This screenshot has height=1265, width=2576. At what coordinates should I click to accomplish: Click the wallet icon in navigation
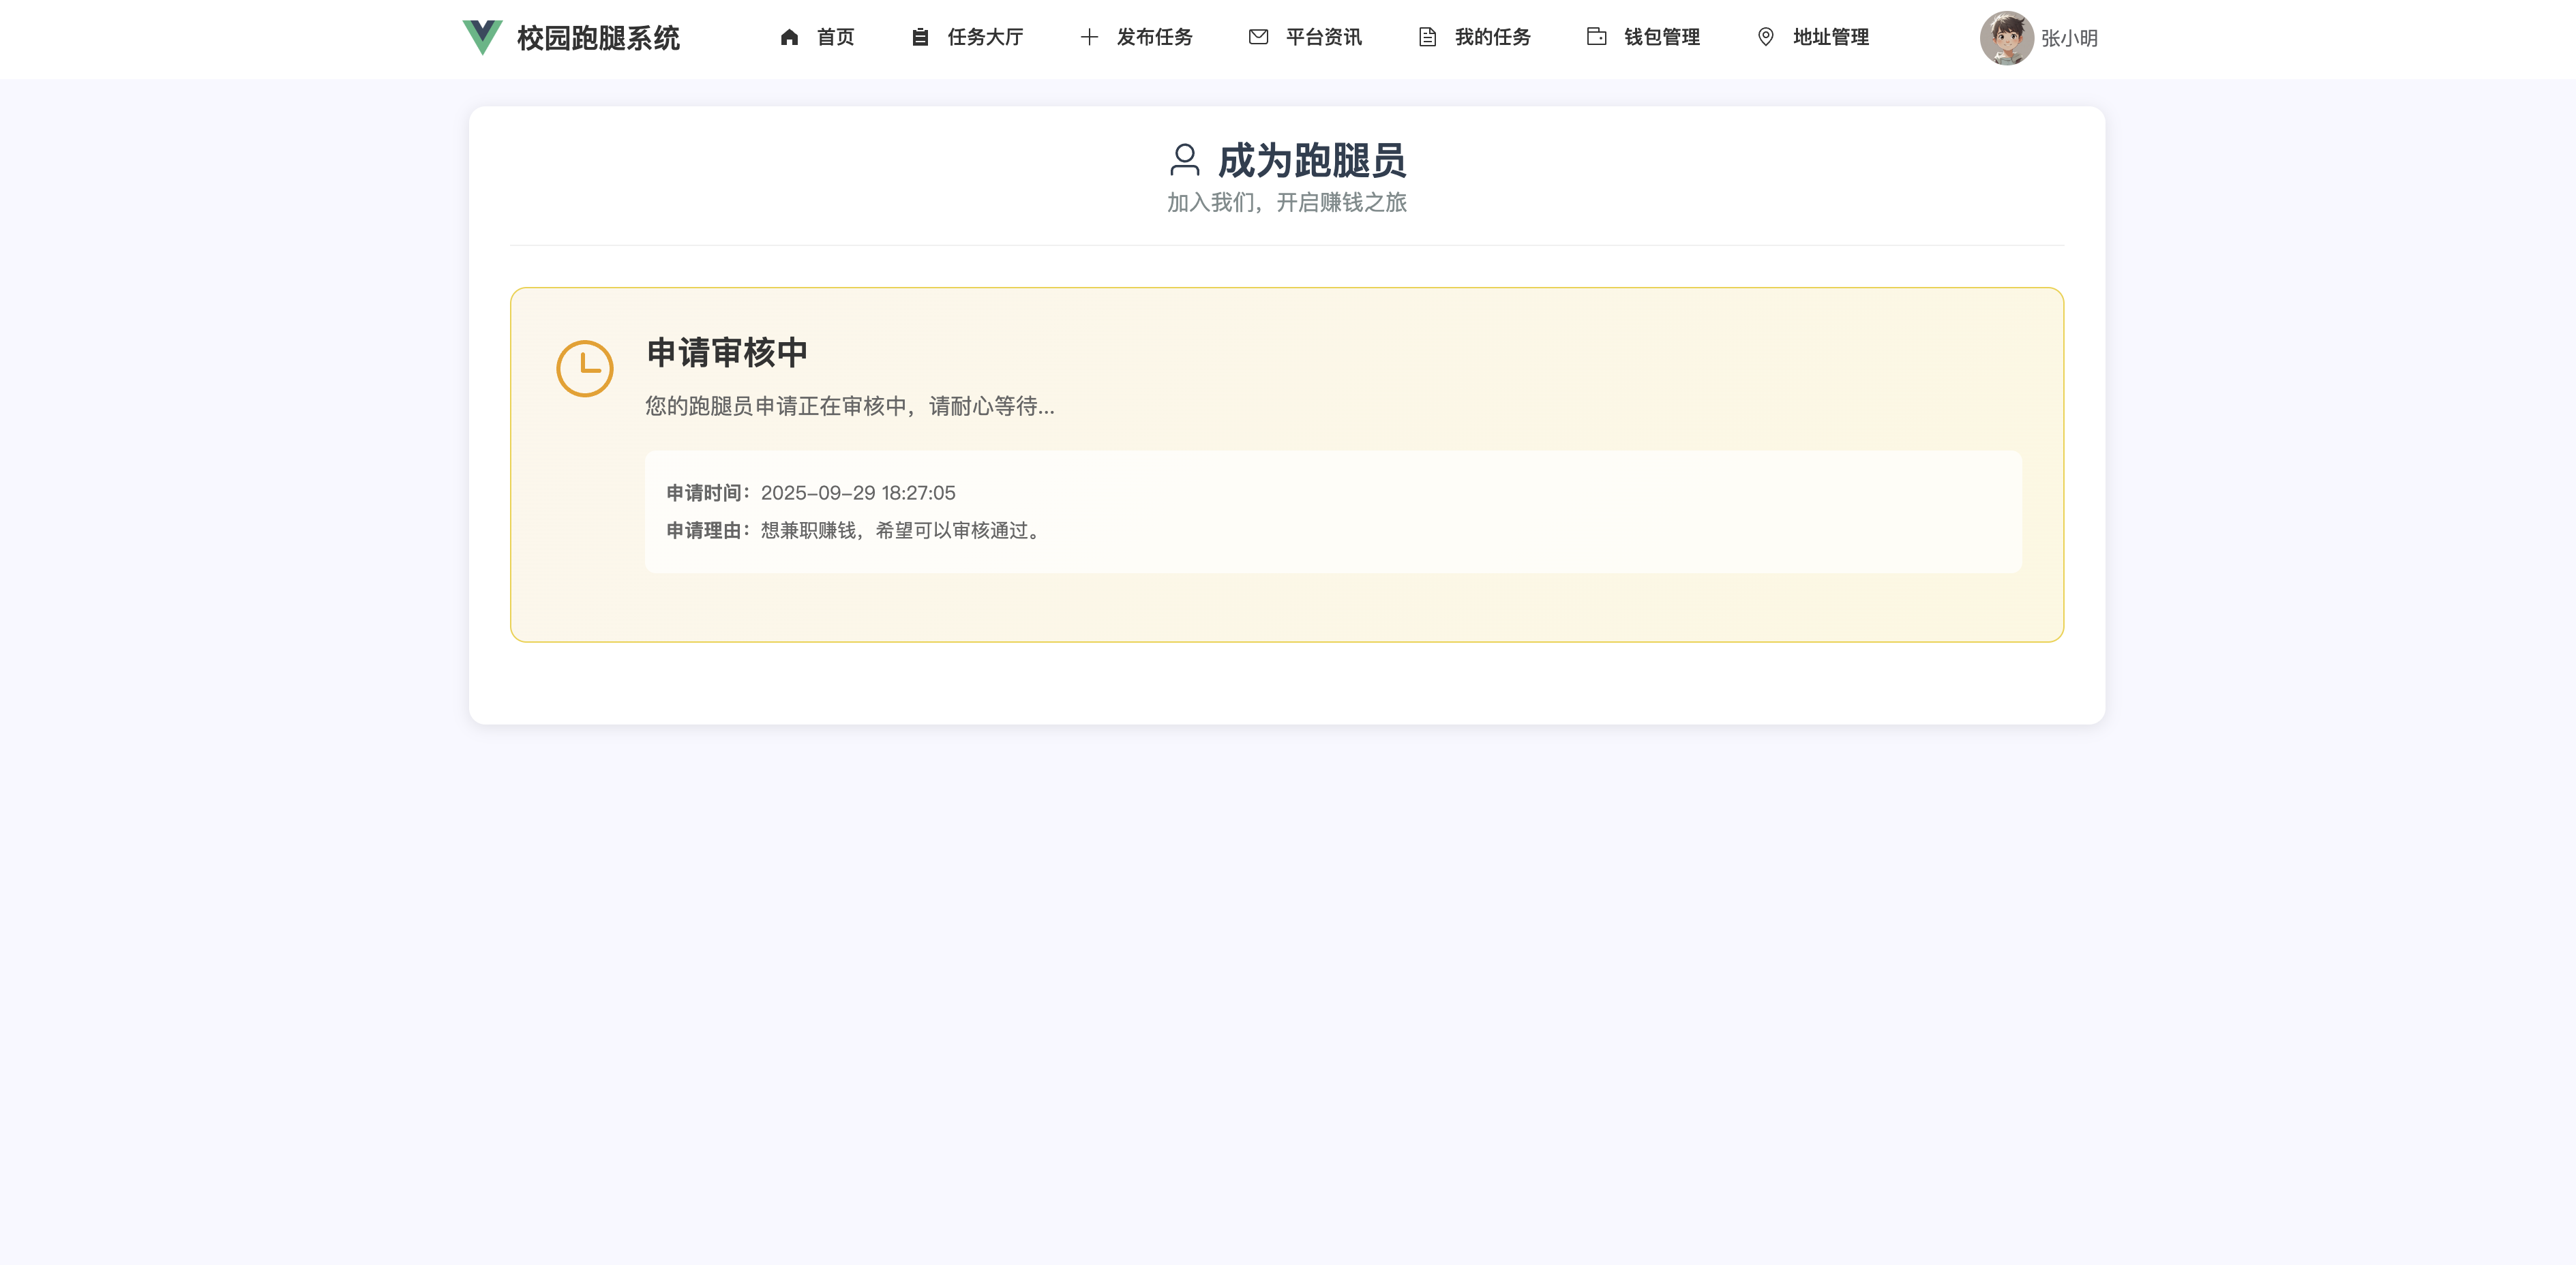[x=1596, y=37]
